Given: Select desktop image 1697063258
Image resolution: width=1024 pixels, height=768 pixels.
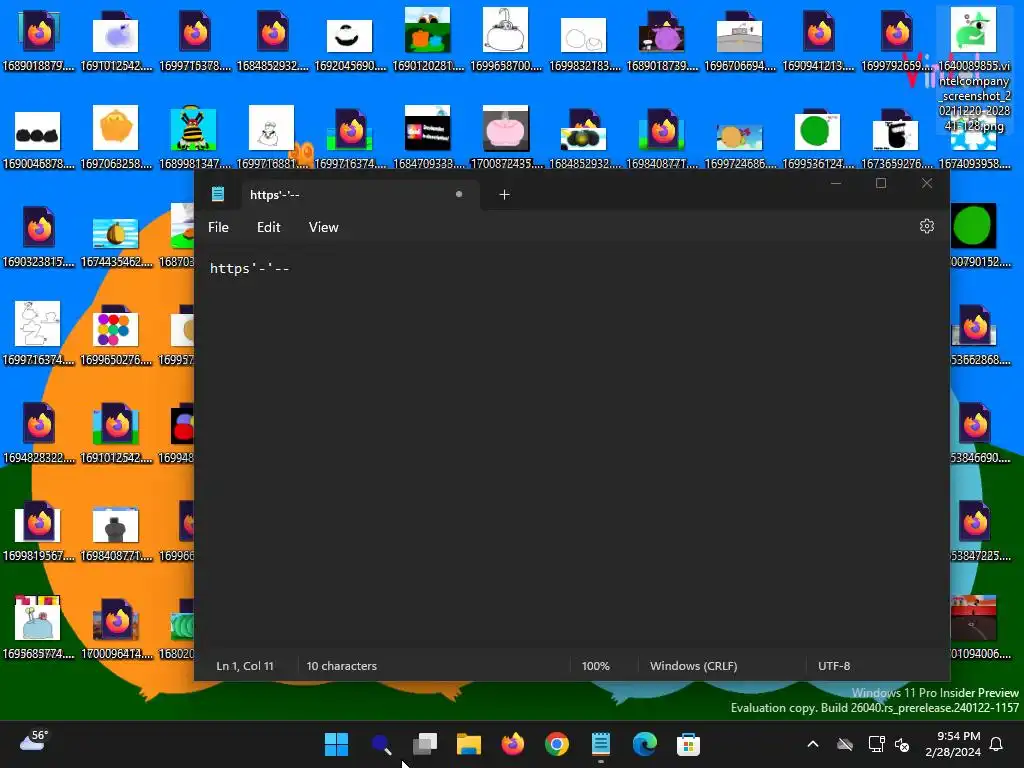Looking at the screenshot, I should [116, 138].
